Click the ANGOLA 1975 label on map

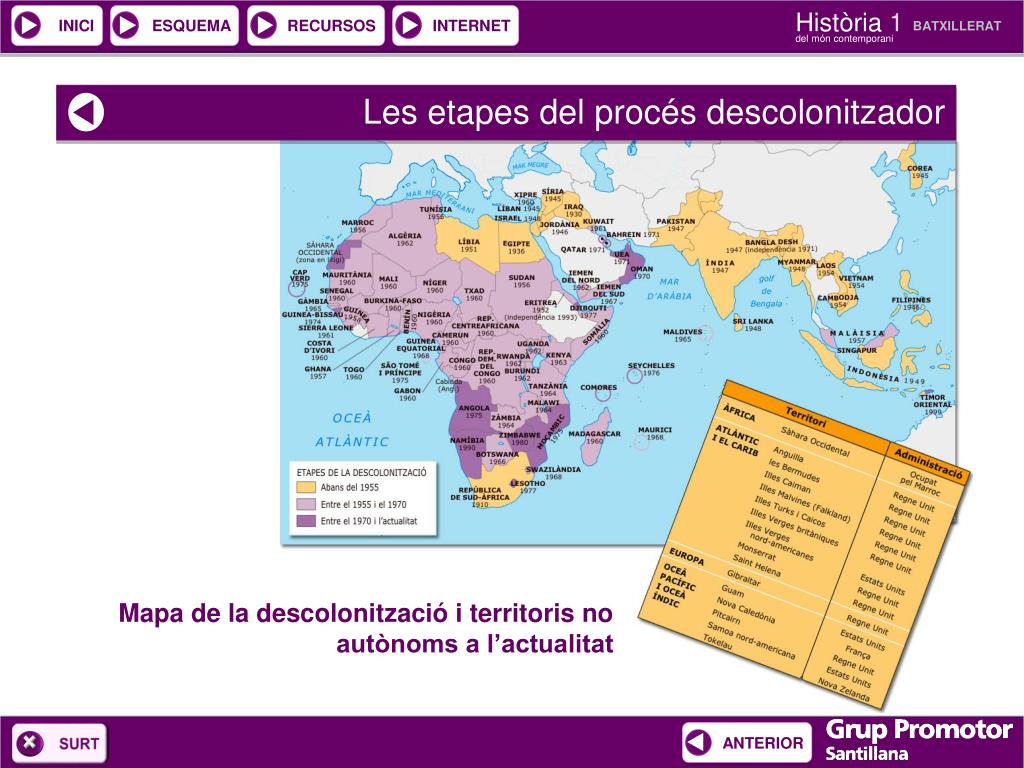[473, 411]
